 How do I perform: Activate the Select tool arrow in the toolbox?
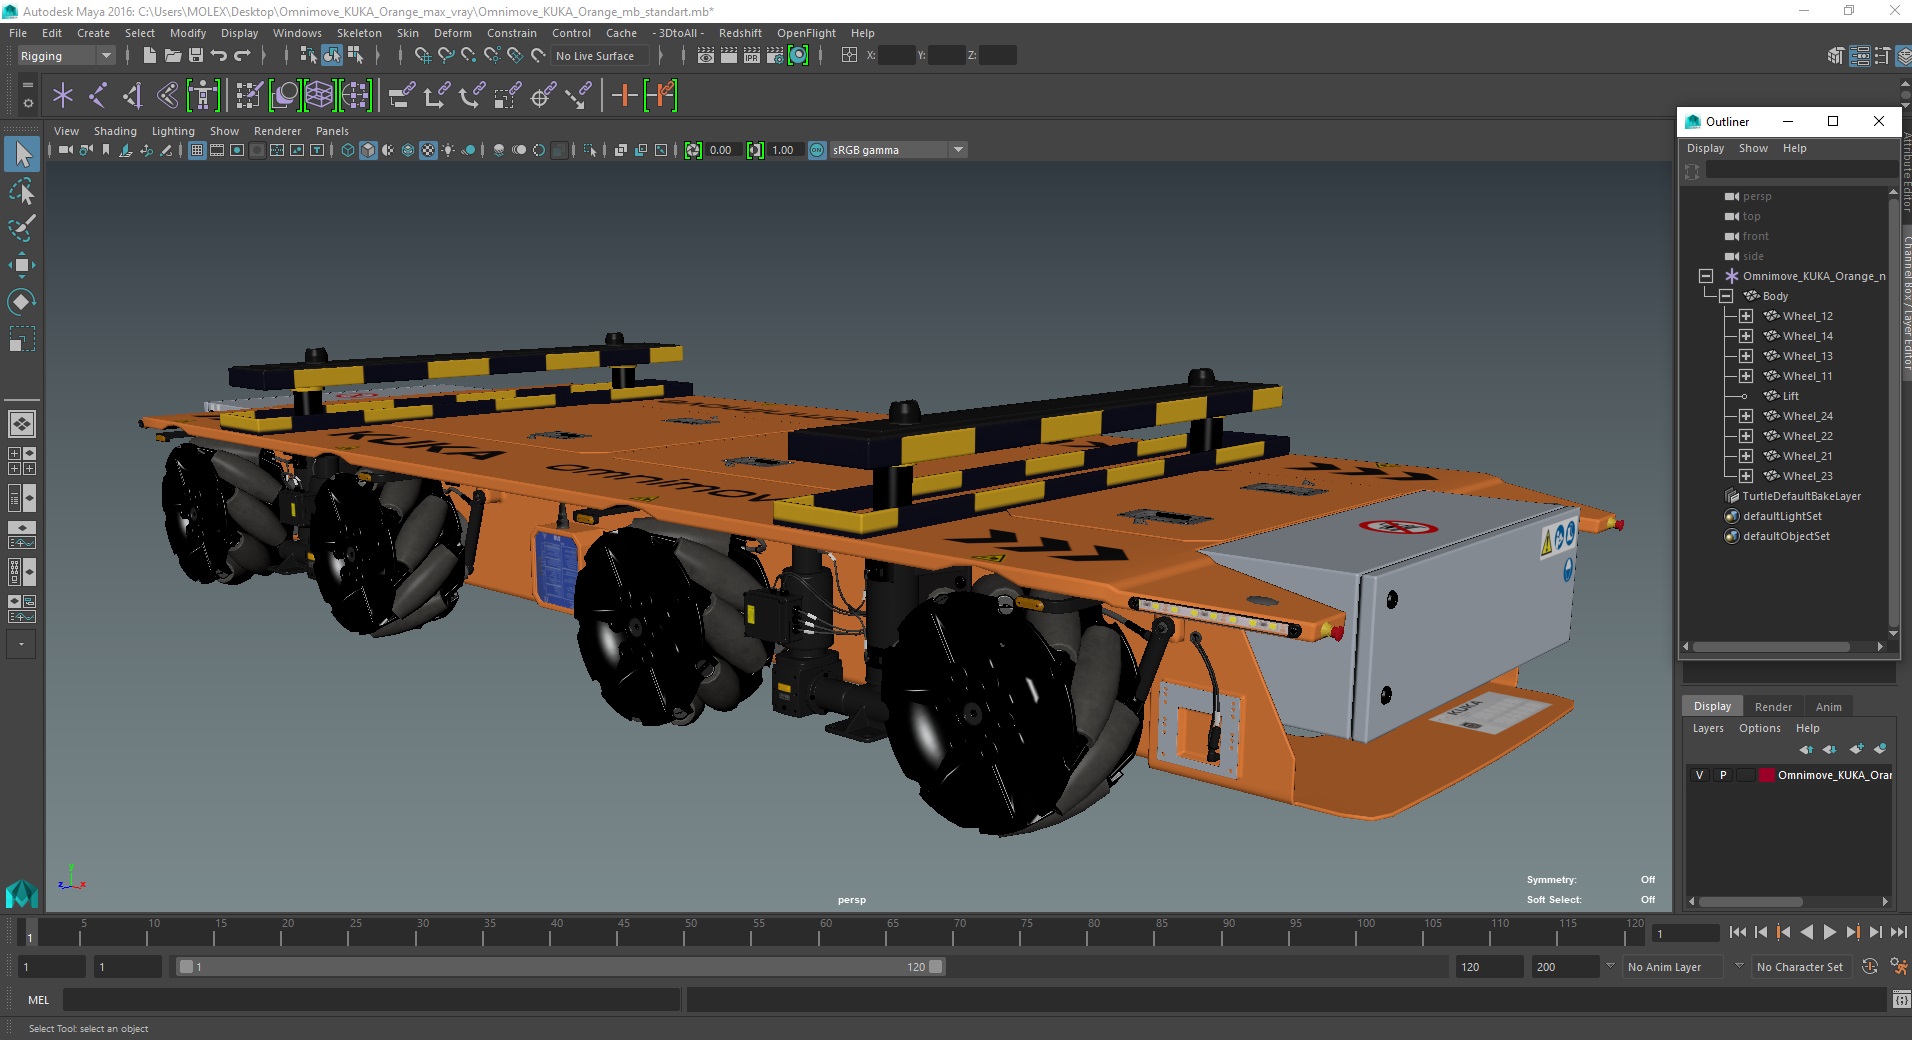22,154
